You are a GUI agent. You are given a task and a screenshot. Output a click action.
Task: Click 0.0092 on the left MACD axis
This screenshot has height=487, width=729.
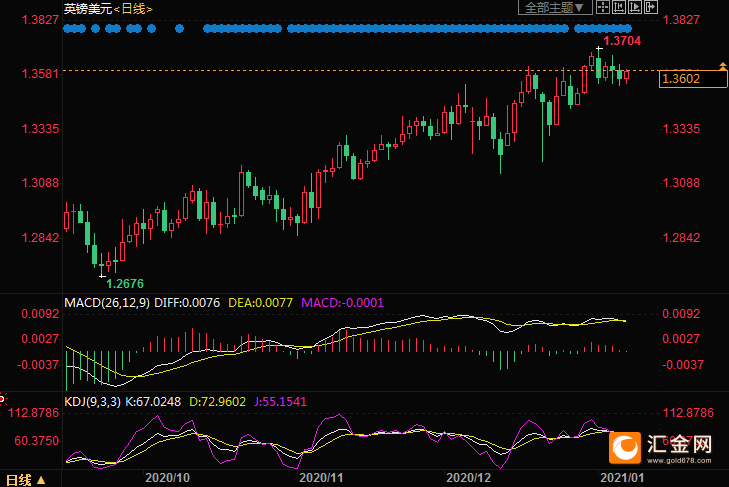pyautogui.click(x=40, y=314)
